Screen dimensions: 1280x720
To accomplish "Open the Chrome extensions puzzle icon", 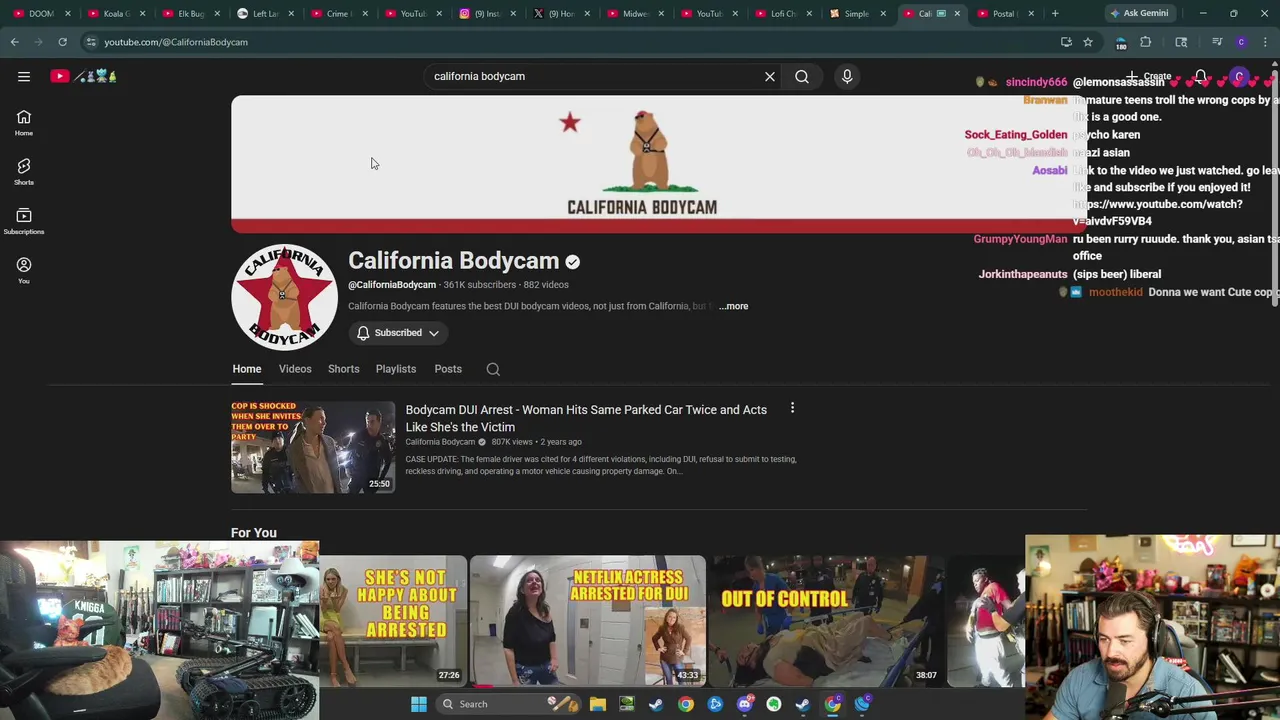I will [x=1145, y=42].
